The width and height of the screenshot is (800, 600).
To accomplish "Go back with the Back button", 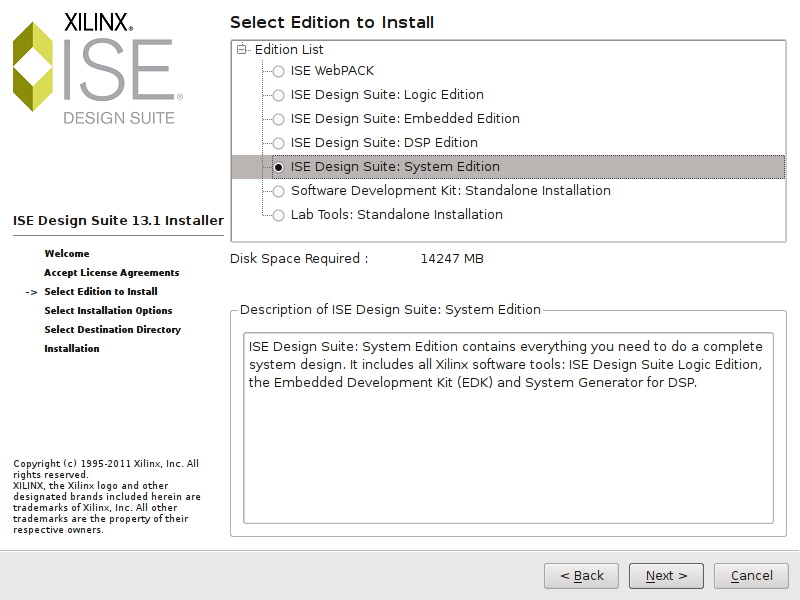I will [581, 576].
